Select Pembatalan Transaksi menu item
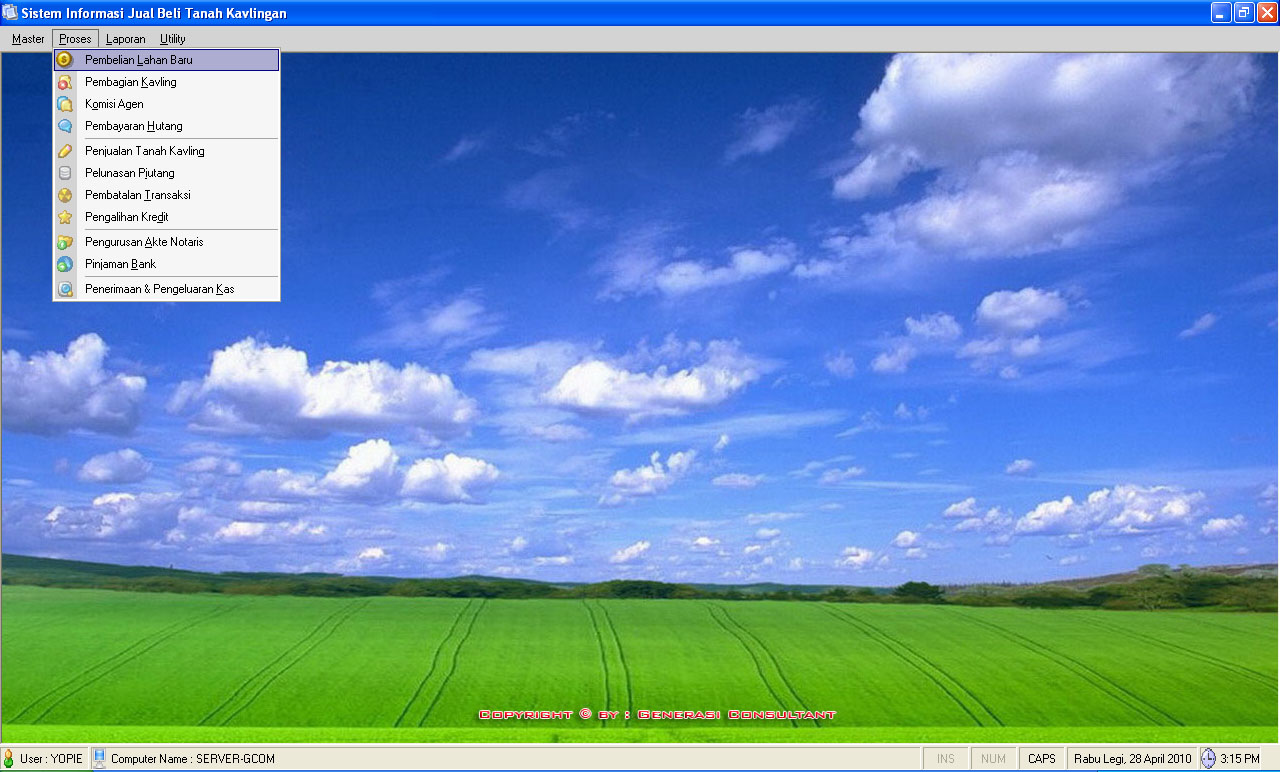The image size is (1280, 772). click(138, 195)
